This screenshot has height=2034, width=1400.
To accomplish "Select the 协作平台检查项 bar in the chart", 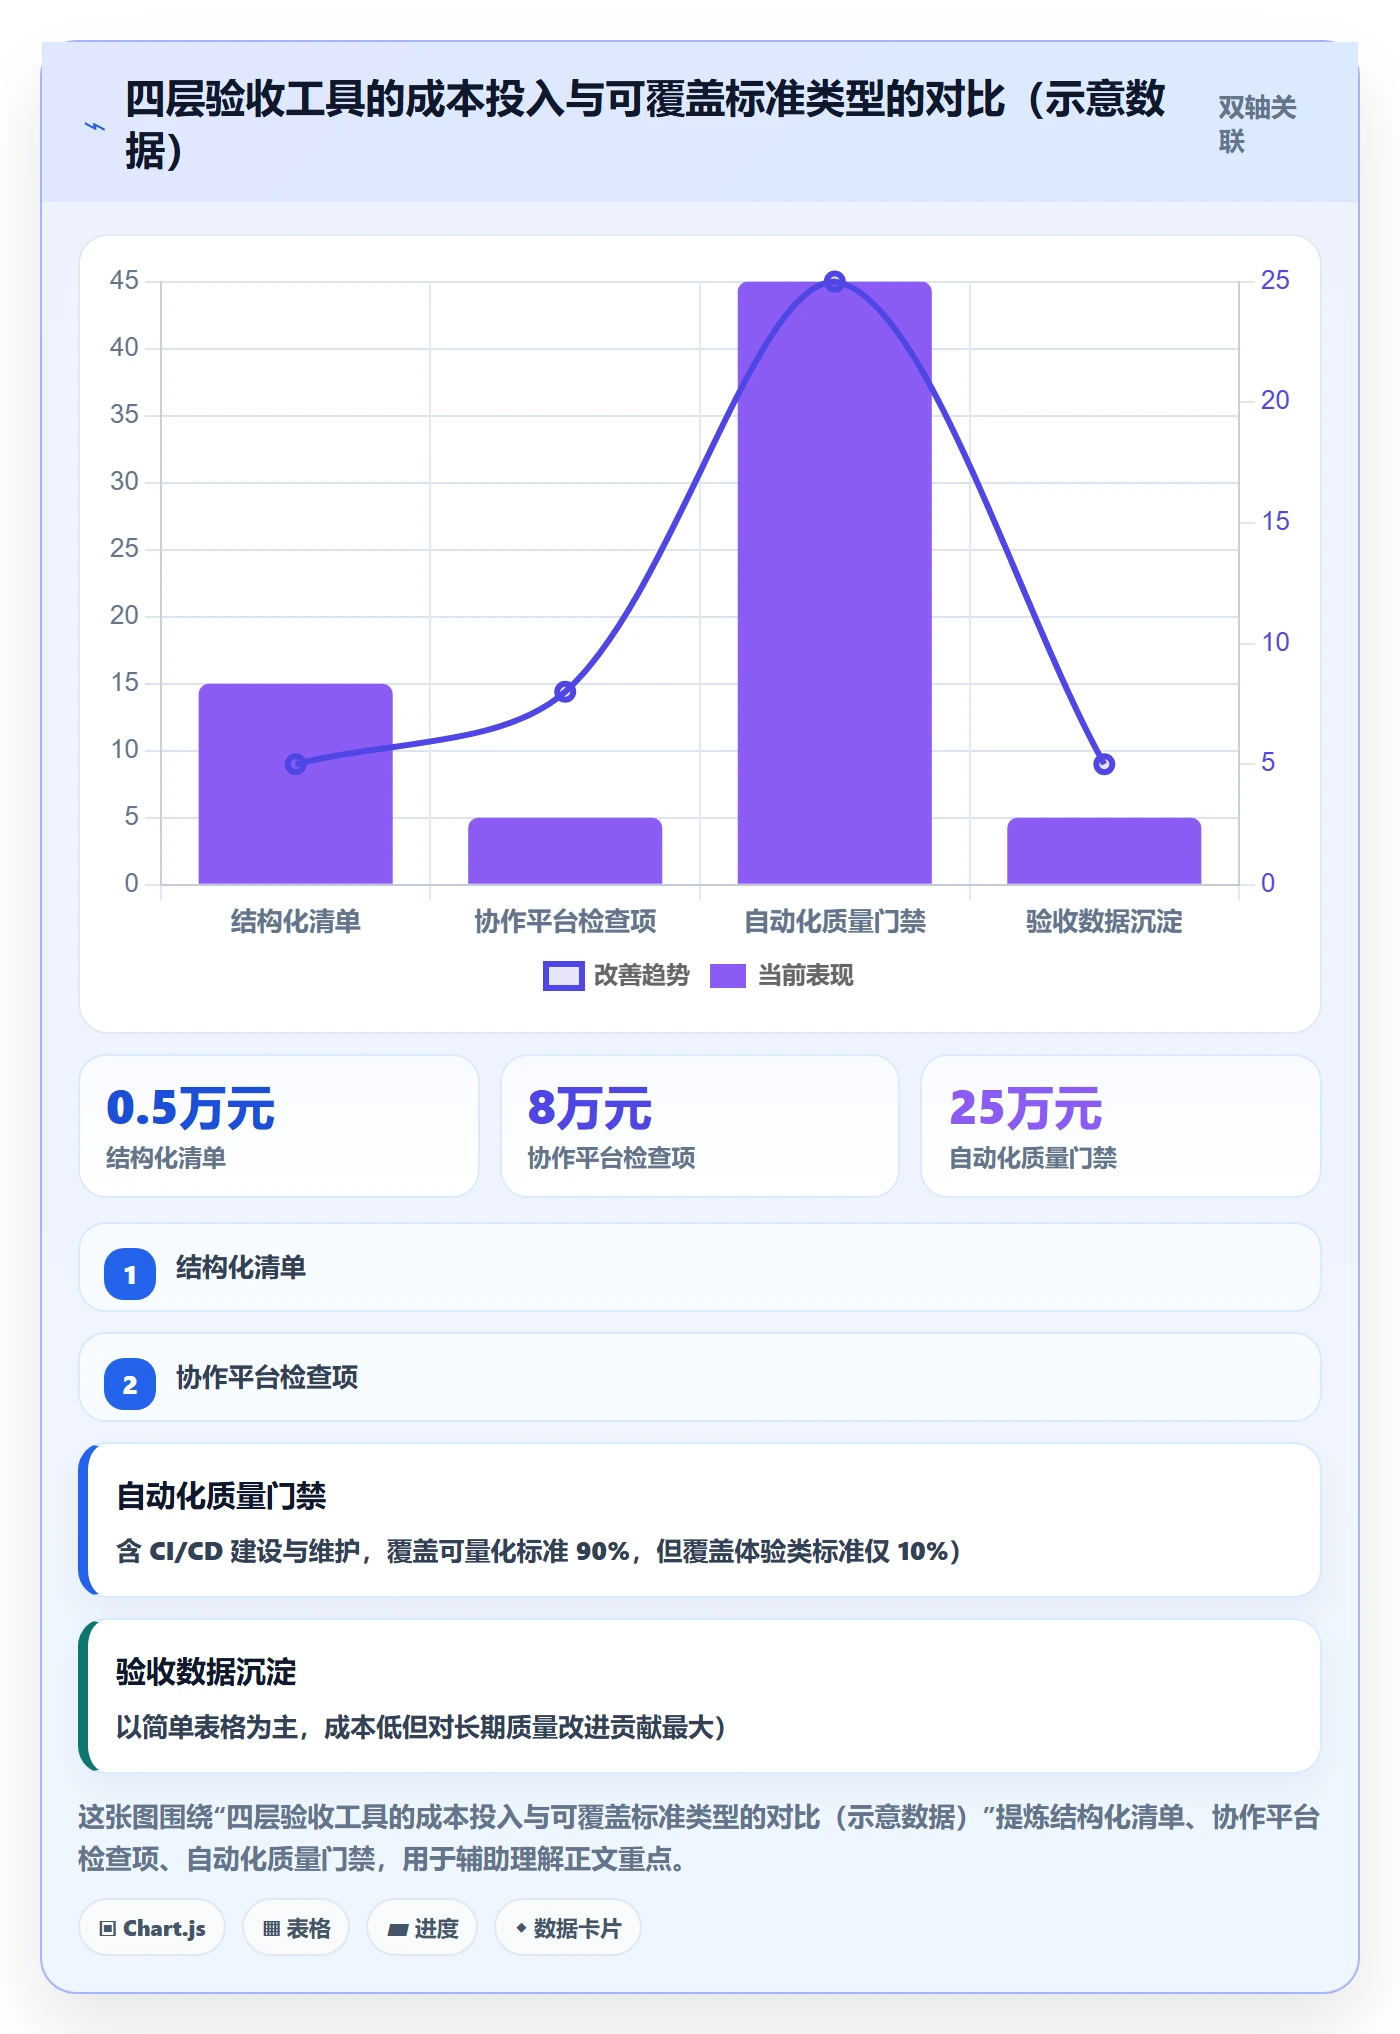I will (x=565, y=851).
